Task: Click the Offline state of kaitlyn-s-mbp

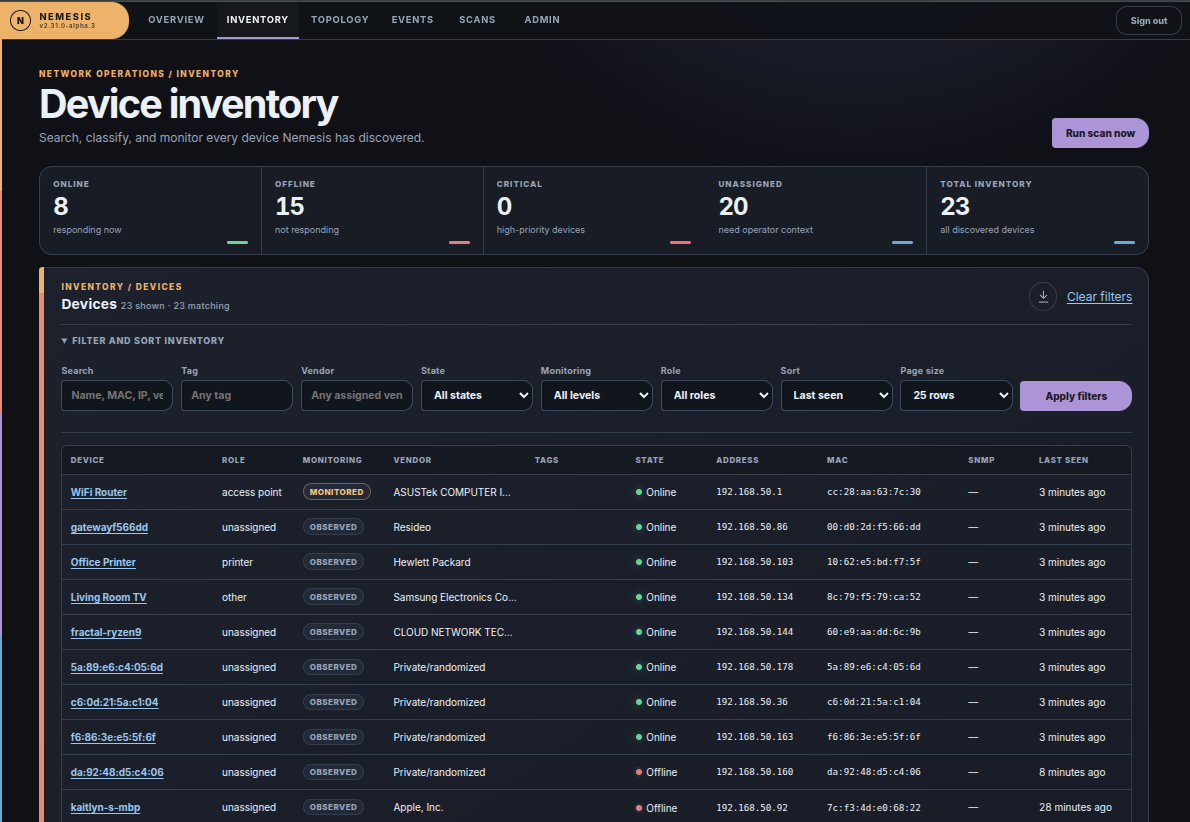Action: pos(656,808)
